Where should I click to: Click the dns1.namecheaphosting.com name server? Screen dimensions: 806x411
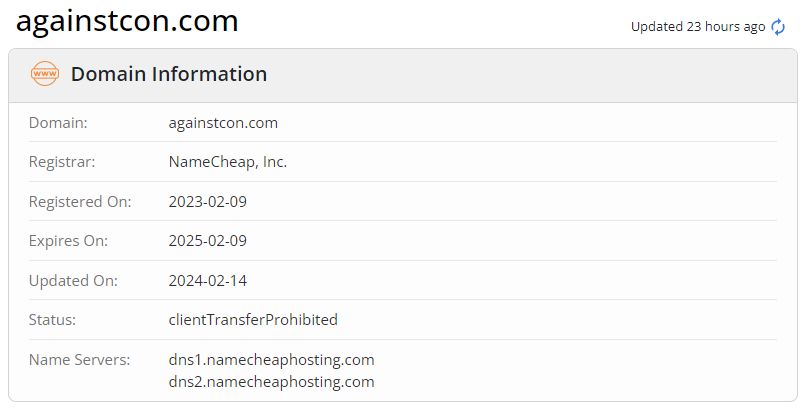[271, 359]
